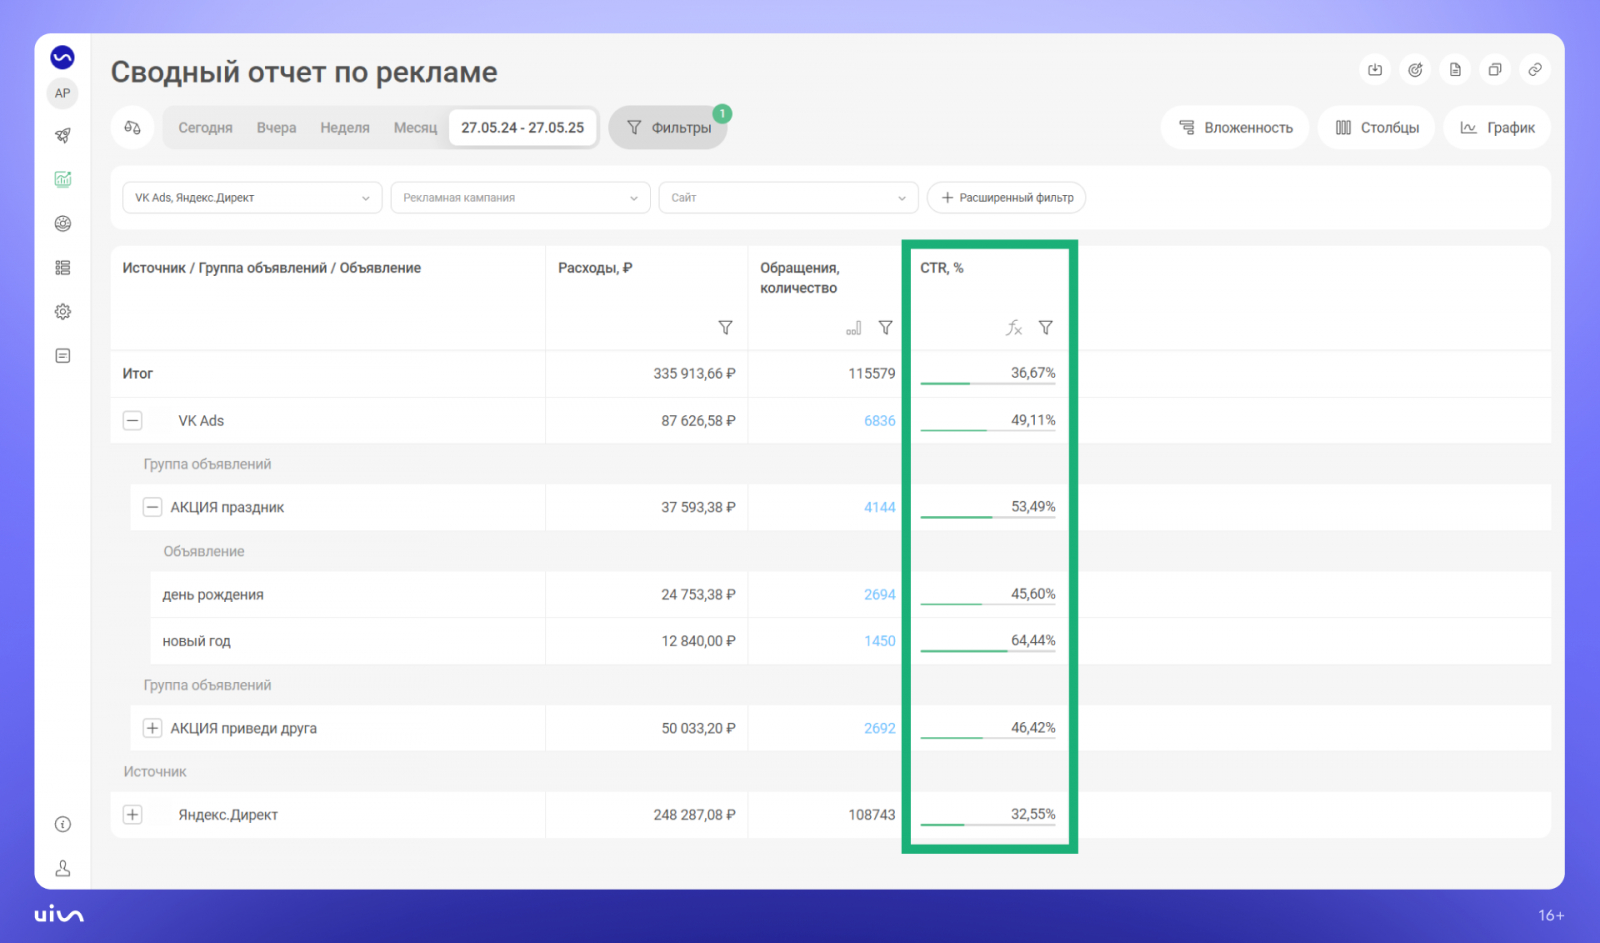Screen dimensions: 1600x943
Task: Click the link chain icon
Action: [x=1535, y=69]
